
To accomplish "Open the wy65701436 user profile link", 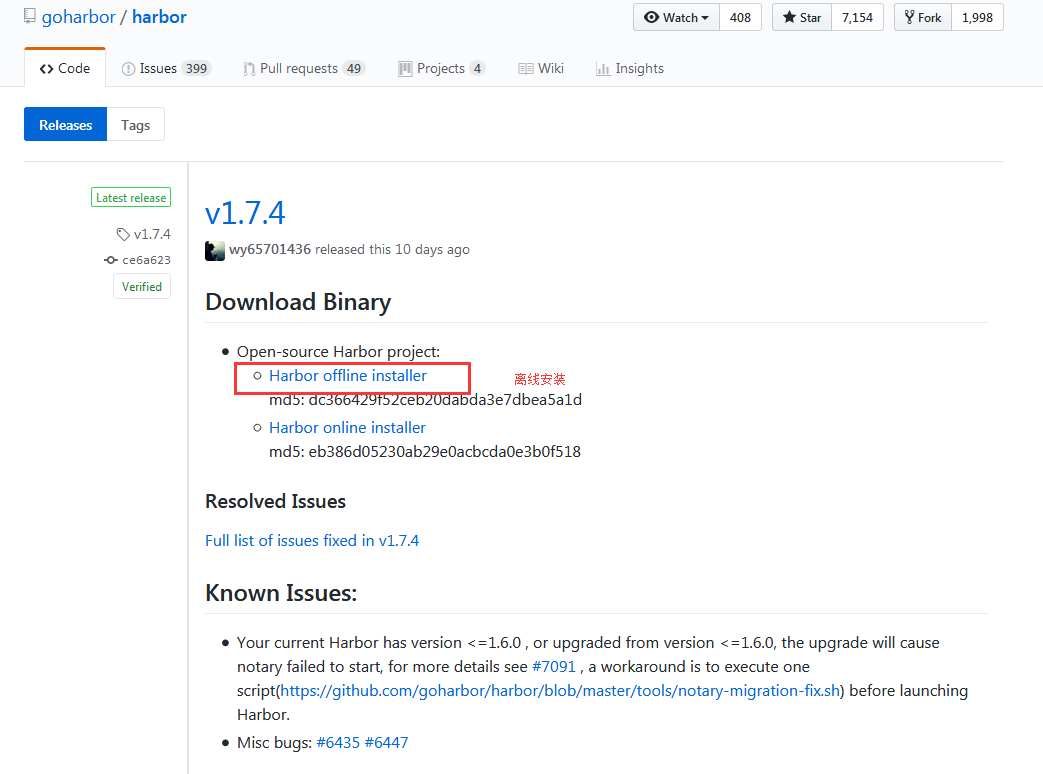I will [x=270, y=249].
